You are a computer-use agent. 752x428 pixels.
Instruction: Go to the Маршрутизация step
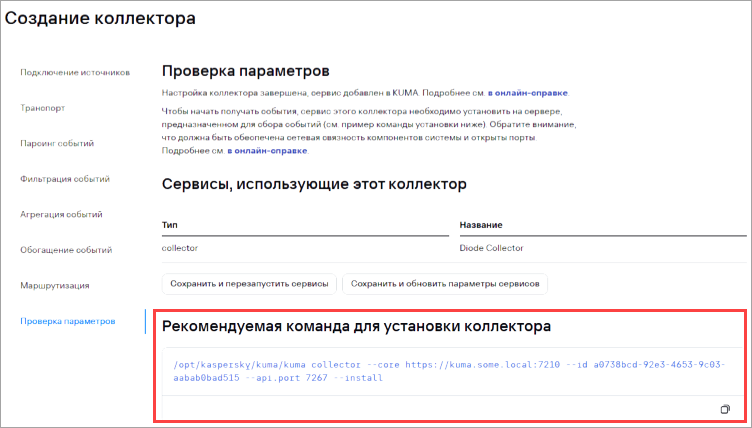(55, 285)
